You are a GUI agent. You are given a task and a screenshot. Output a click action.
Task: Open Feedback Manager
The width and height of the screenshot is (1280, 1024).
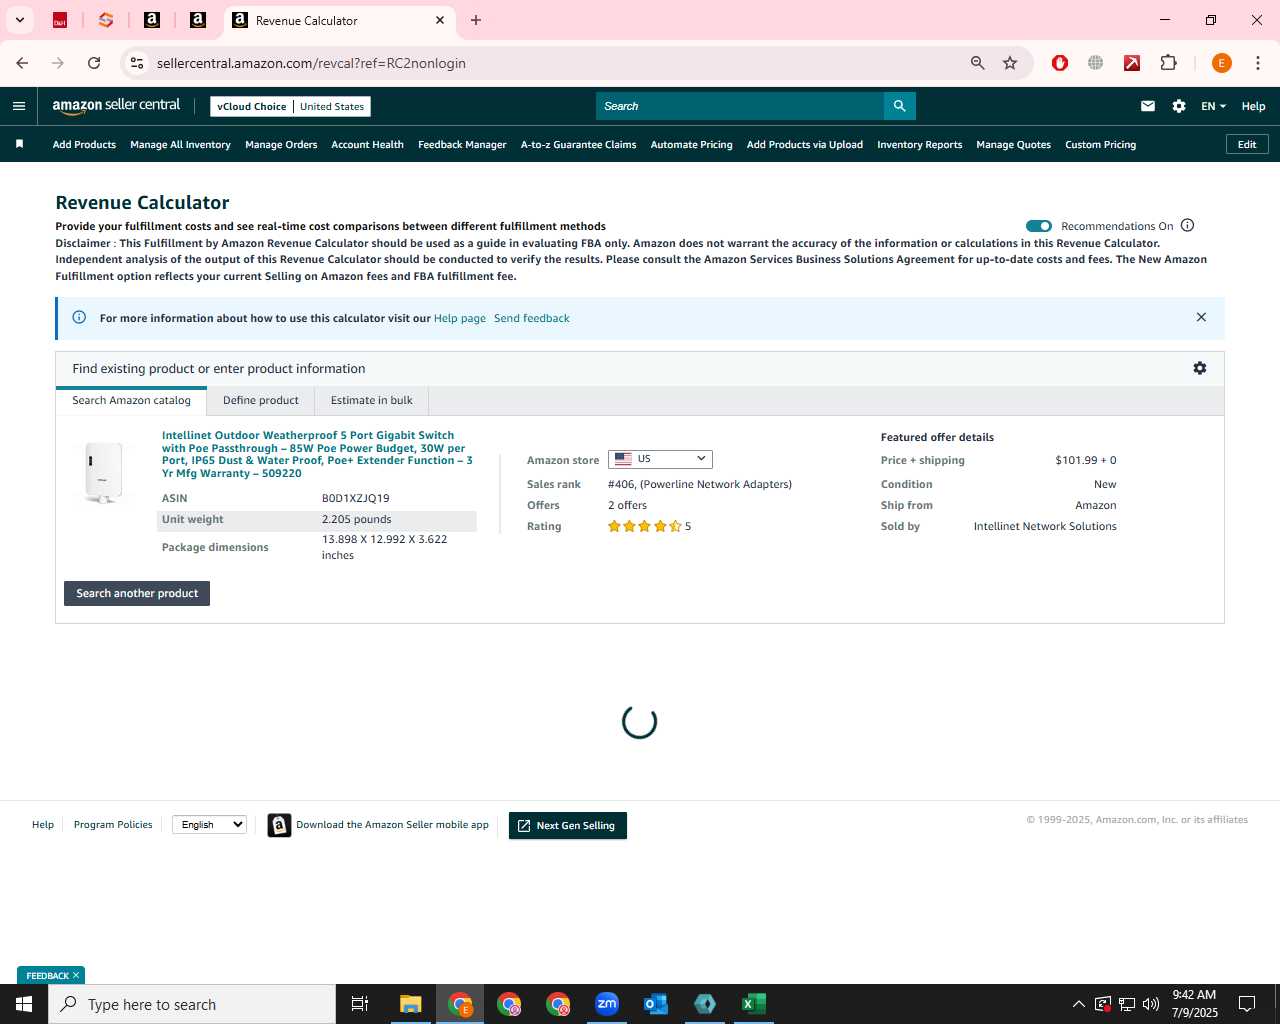point(462,144)
